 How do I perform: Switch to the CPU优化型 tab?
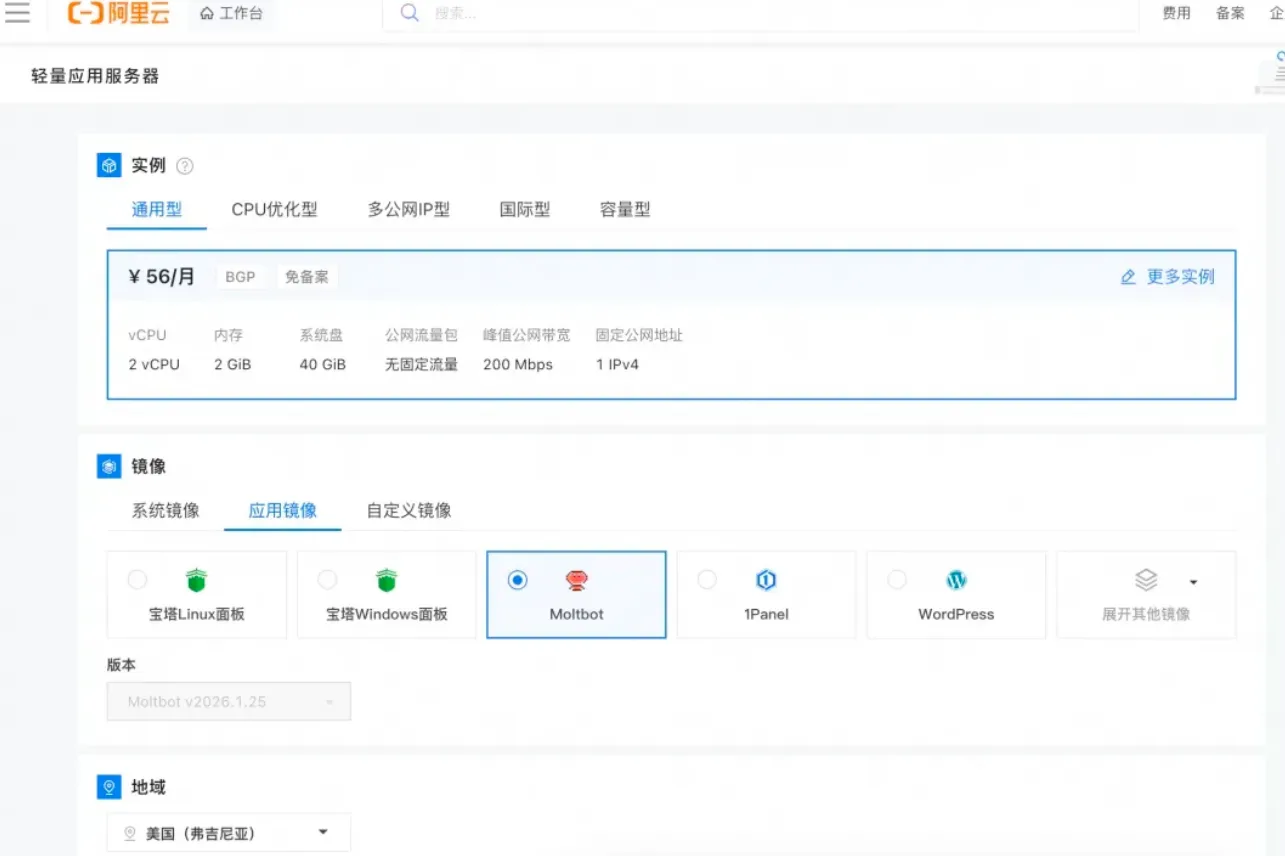[x=275, y=210]
